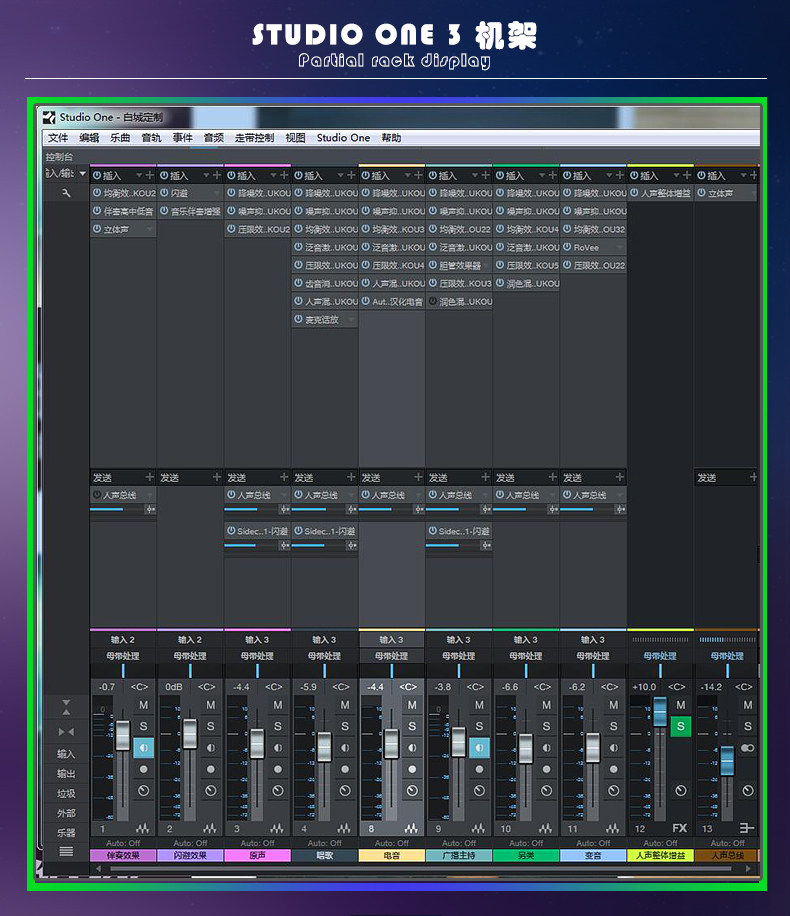
Task: Open inserts dropdown arrow on 伴奏效果 channel
Action: pyautogui.click(x=139, y=175)
